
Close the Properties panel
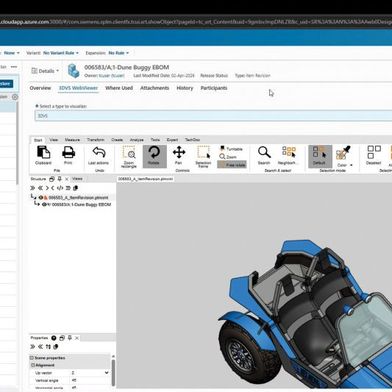[77, 338]
